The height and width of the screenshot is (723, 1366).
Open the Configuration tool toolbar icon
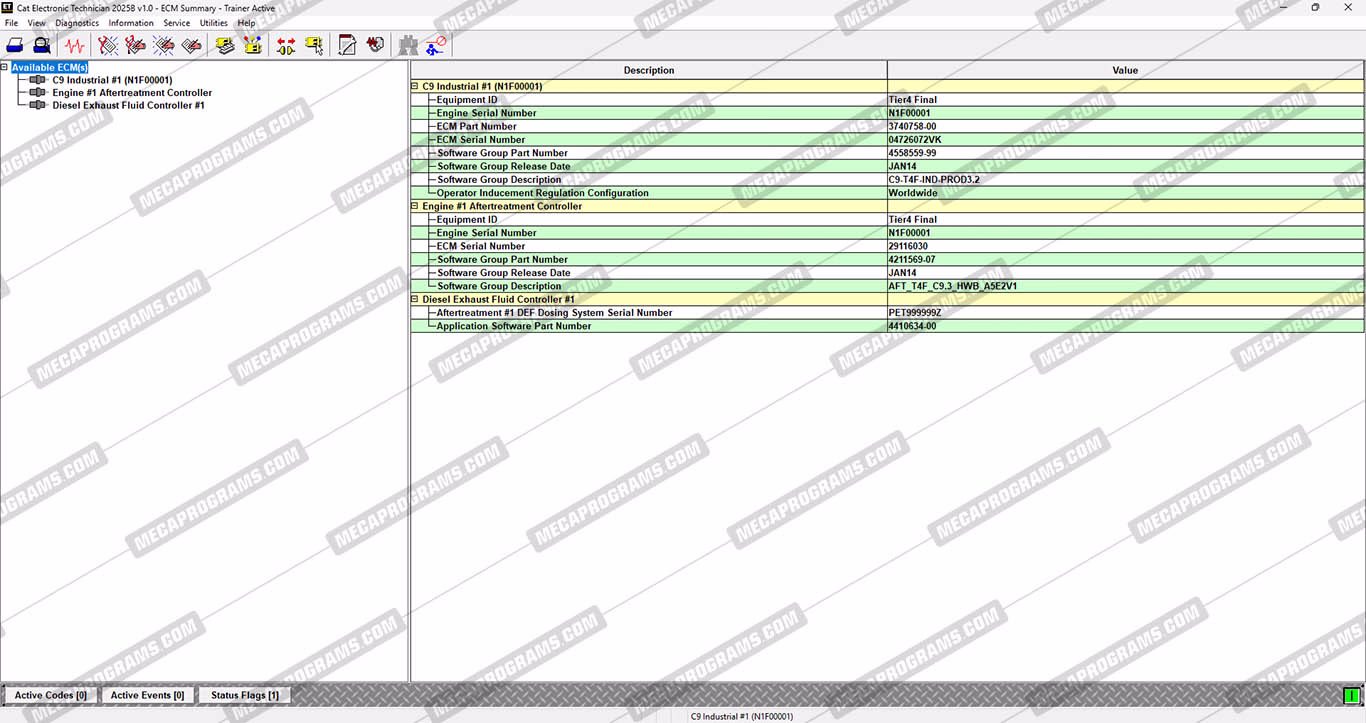252,45
